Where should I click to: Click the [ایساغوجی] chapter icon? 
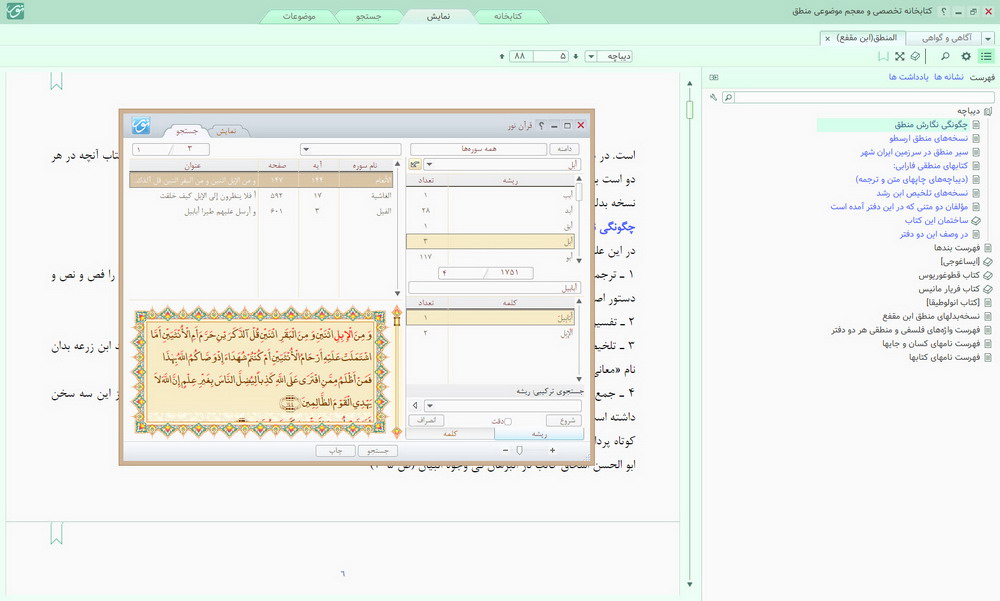tap(987, 262)
